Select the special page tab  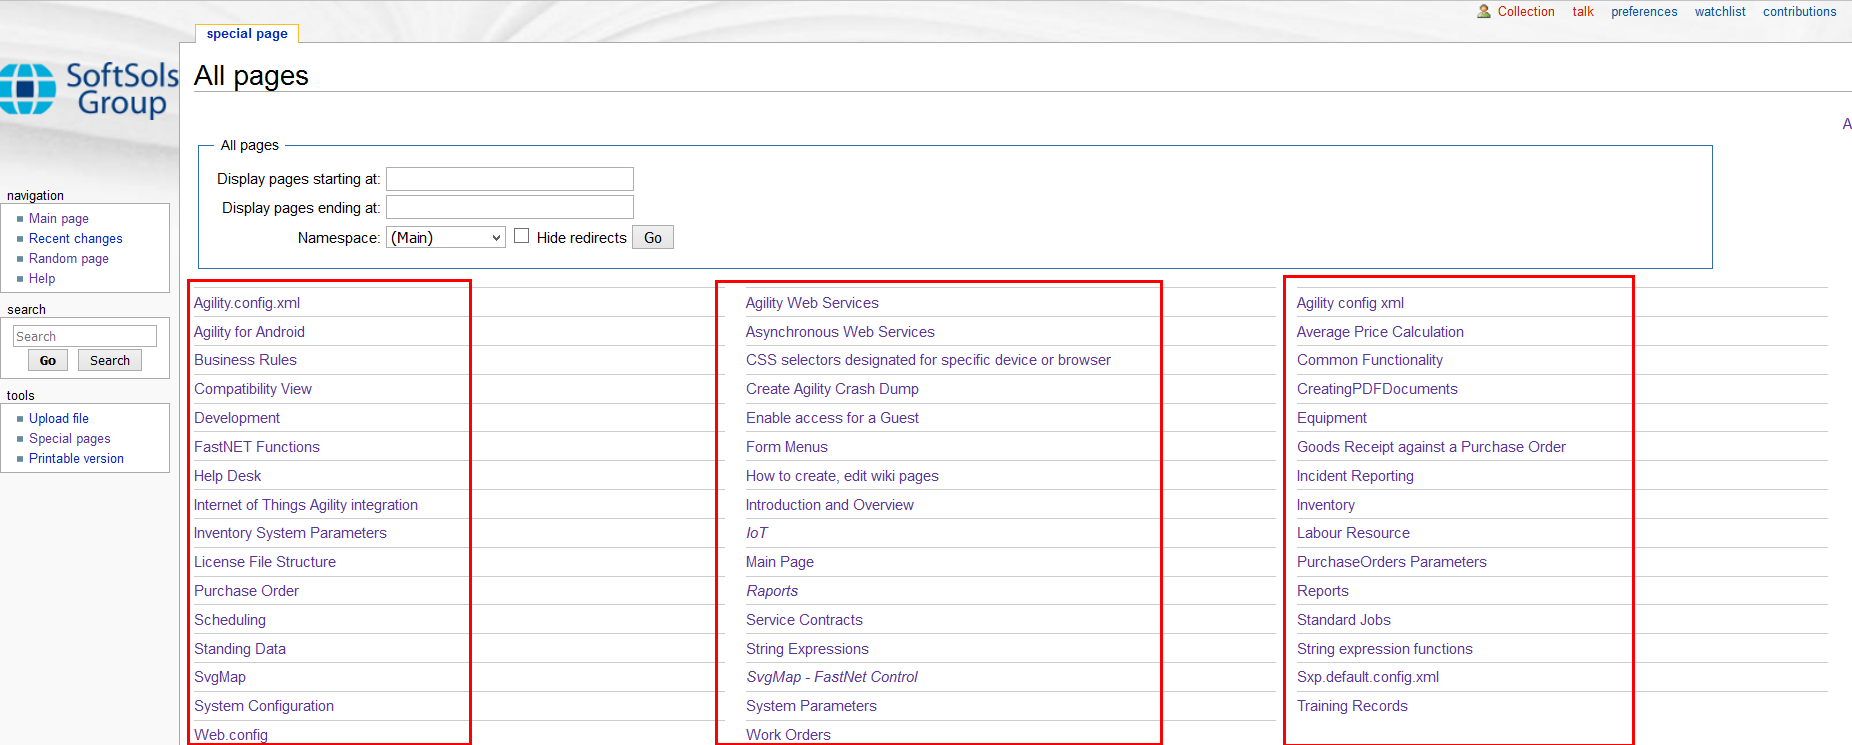[247, 34]
